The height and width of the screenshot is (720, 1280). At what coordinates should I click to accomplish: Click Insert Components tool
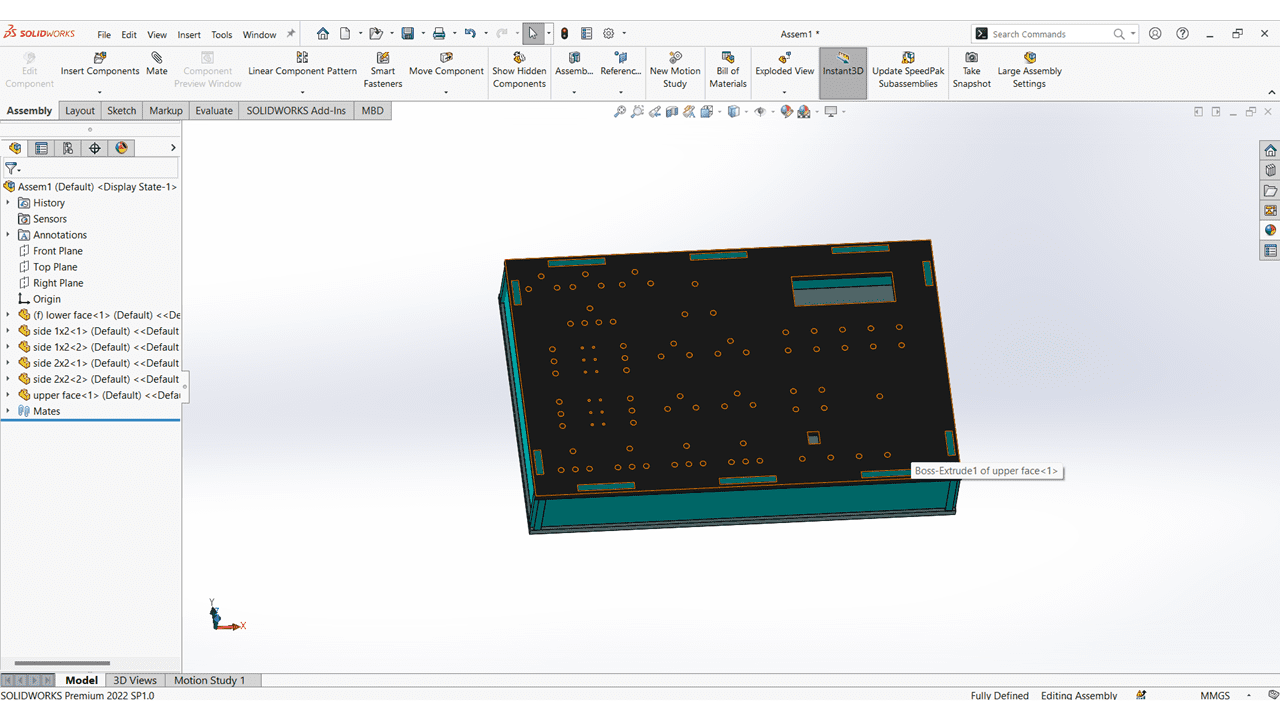100,65
